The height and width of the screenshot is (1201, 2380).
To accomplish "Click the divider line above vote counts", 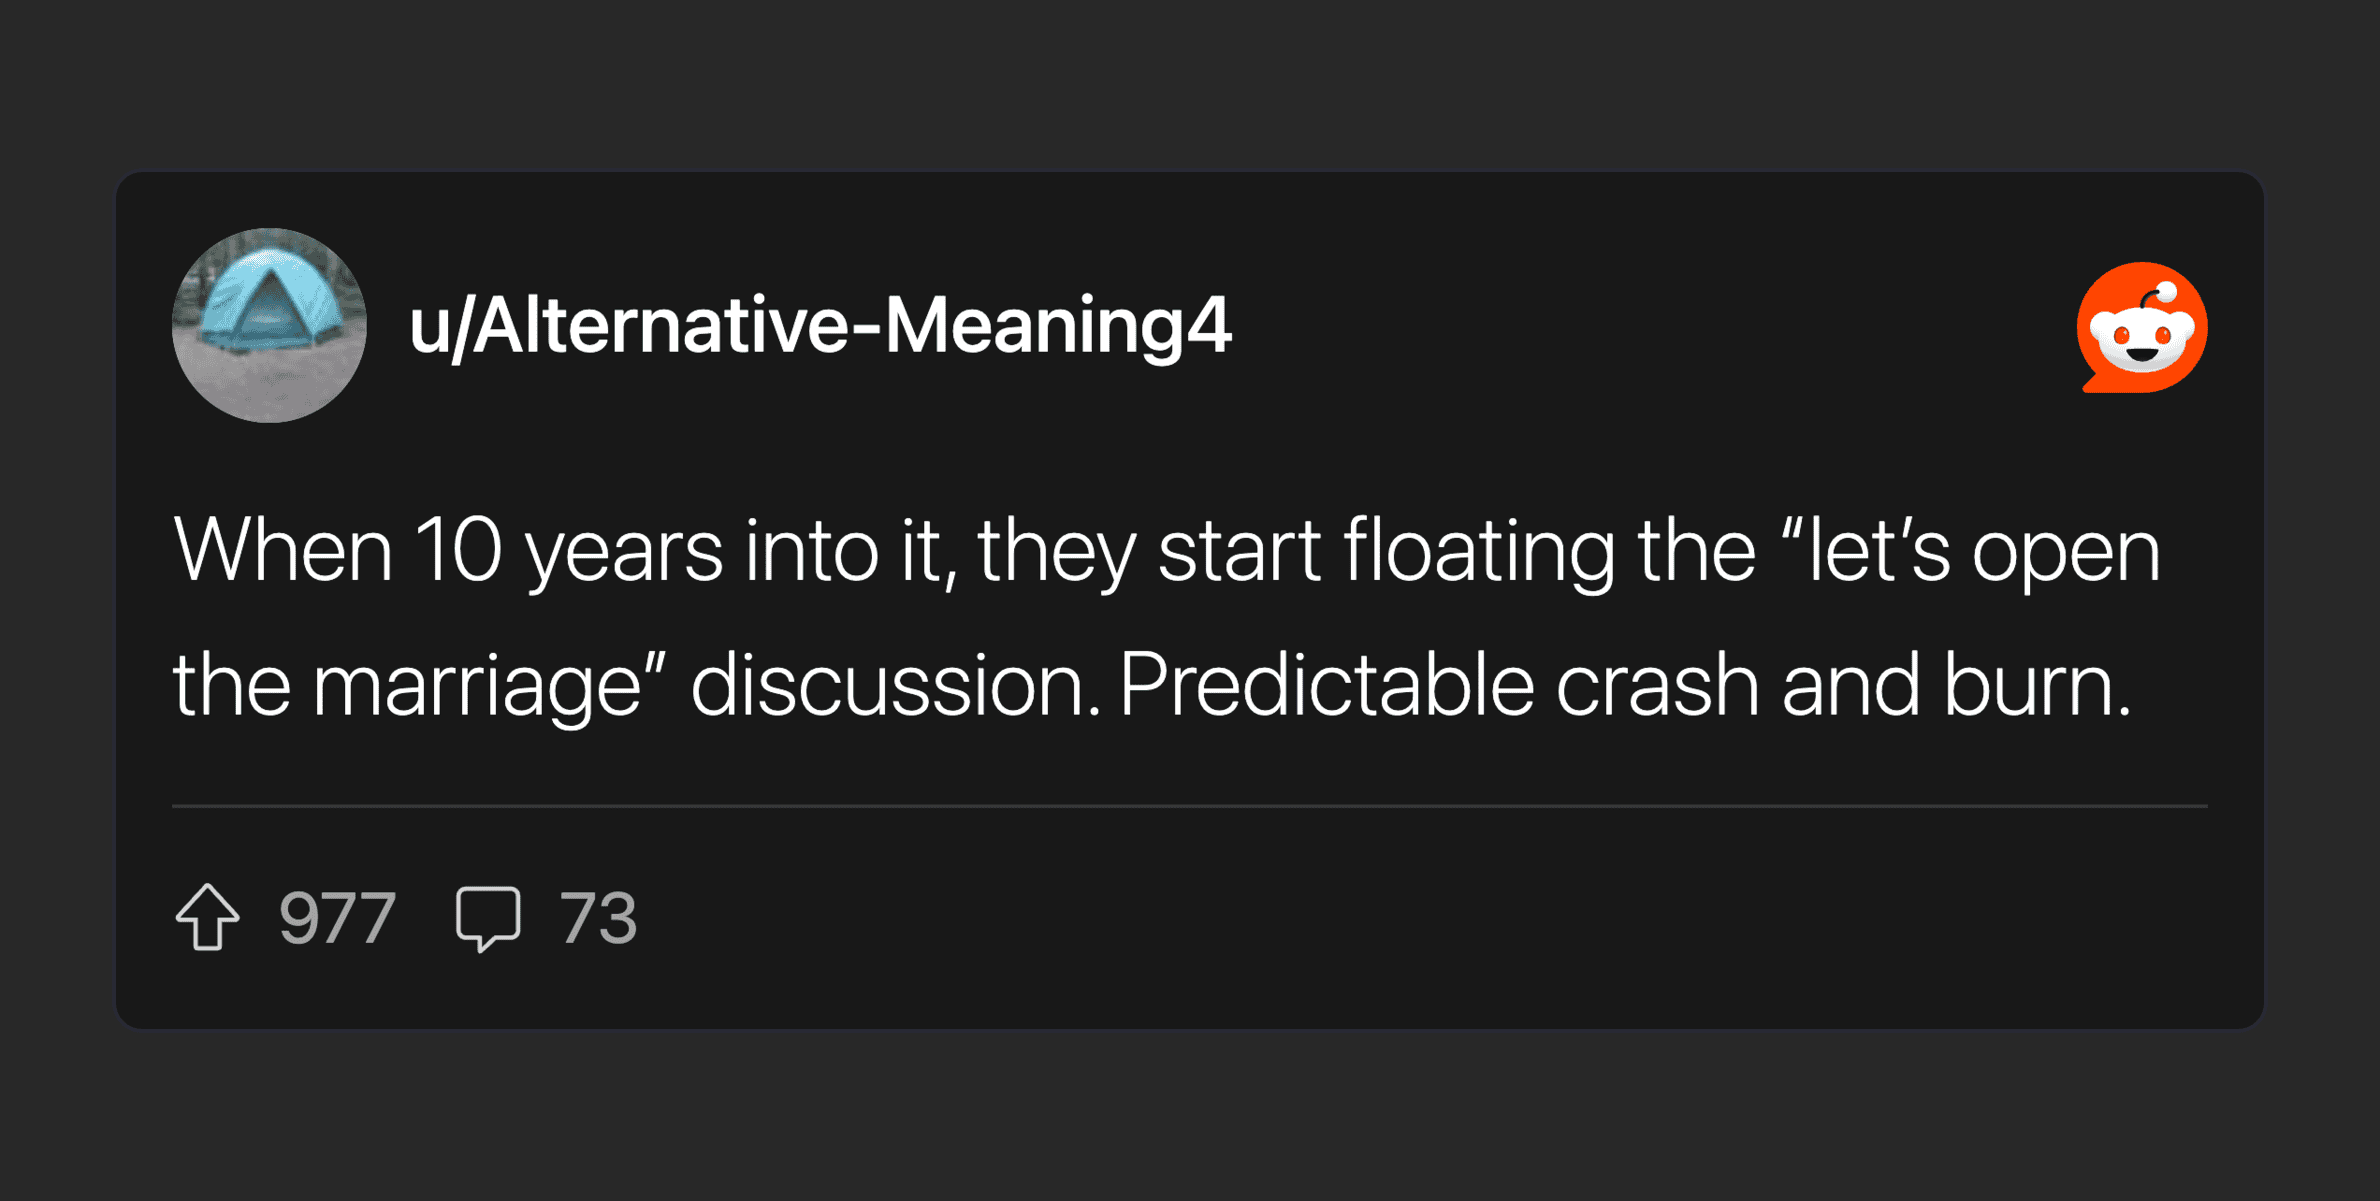I will [1190, 805].
